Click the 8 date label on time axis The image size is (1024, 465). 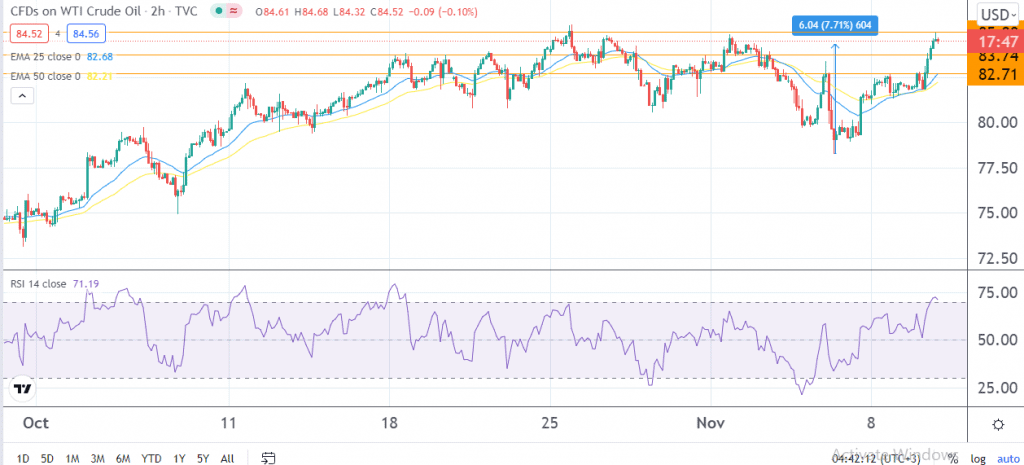872,423
